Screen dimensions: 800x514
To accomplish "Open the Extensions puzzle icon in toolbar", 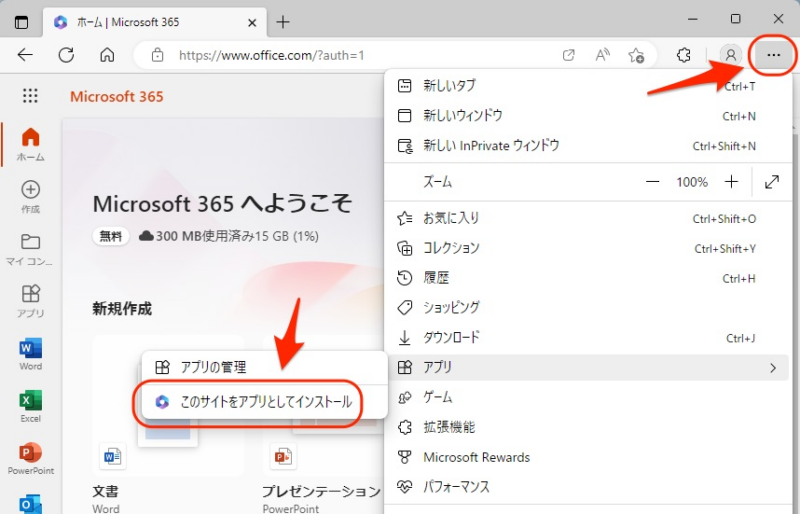I will coord(684,55).
